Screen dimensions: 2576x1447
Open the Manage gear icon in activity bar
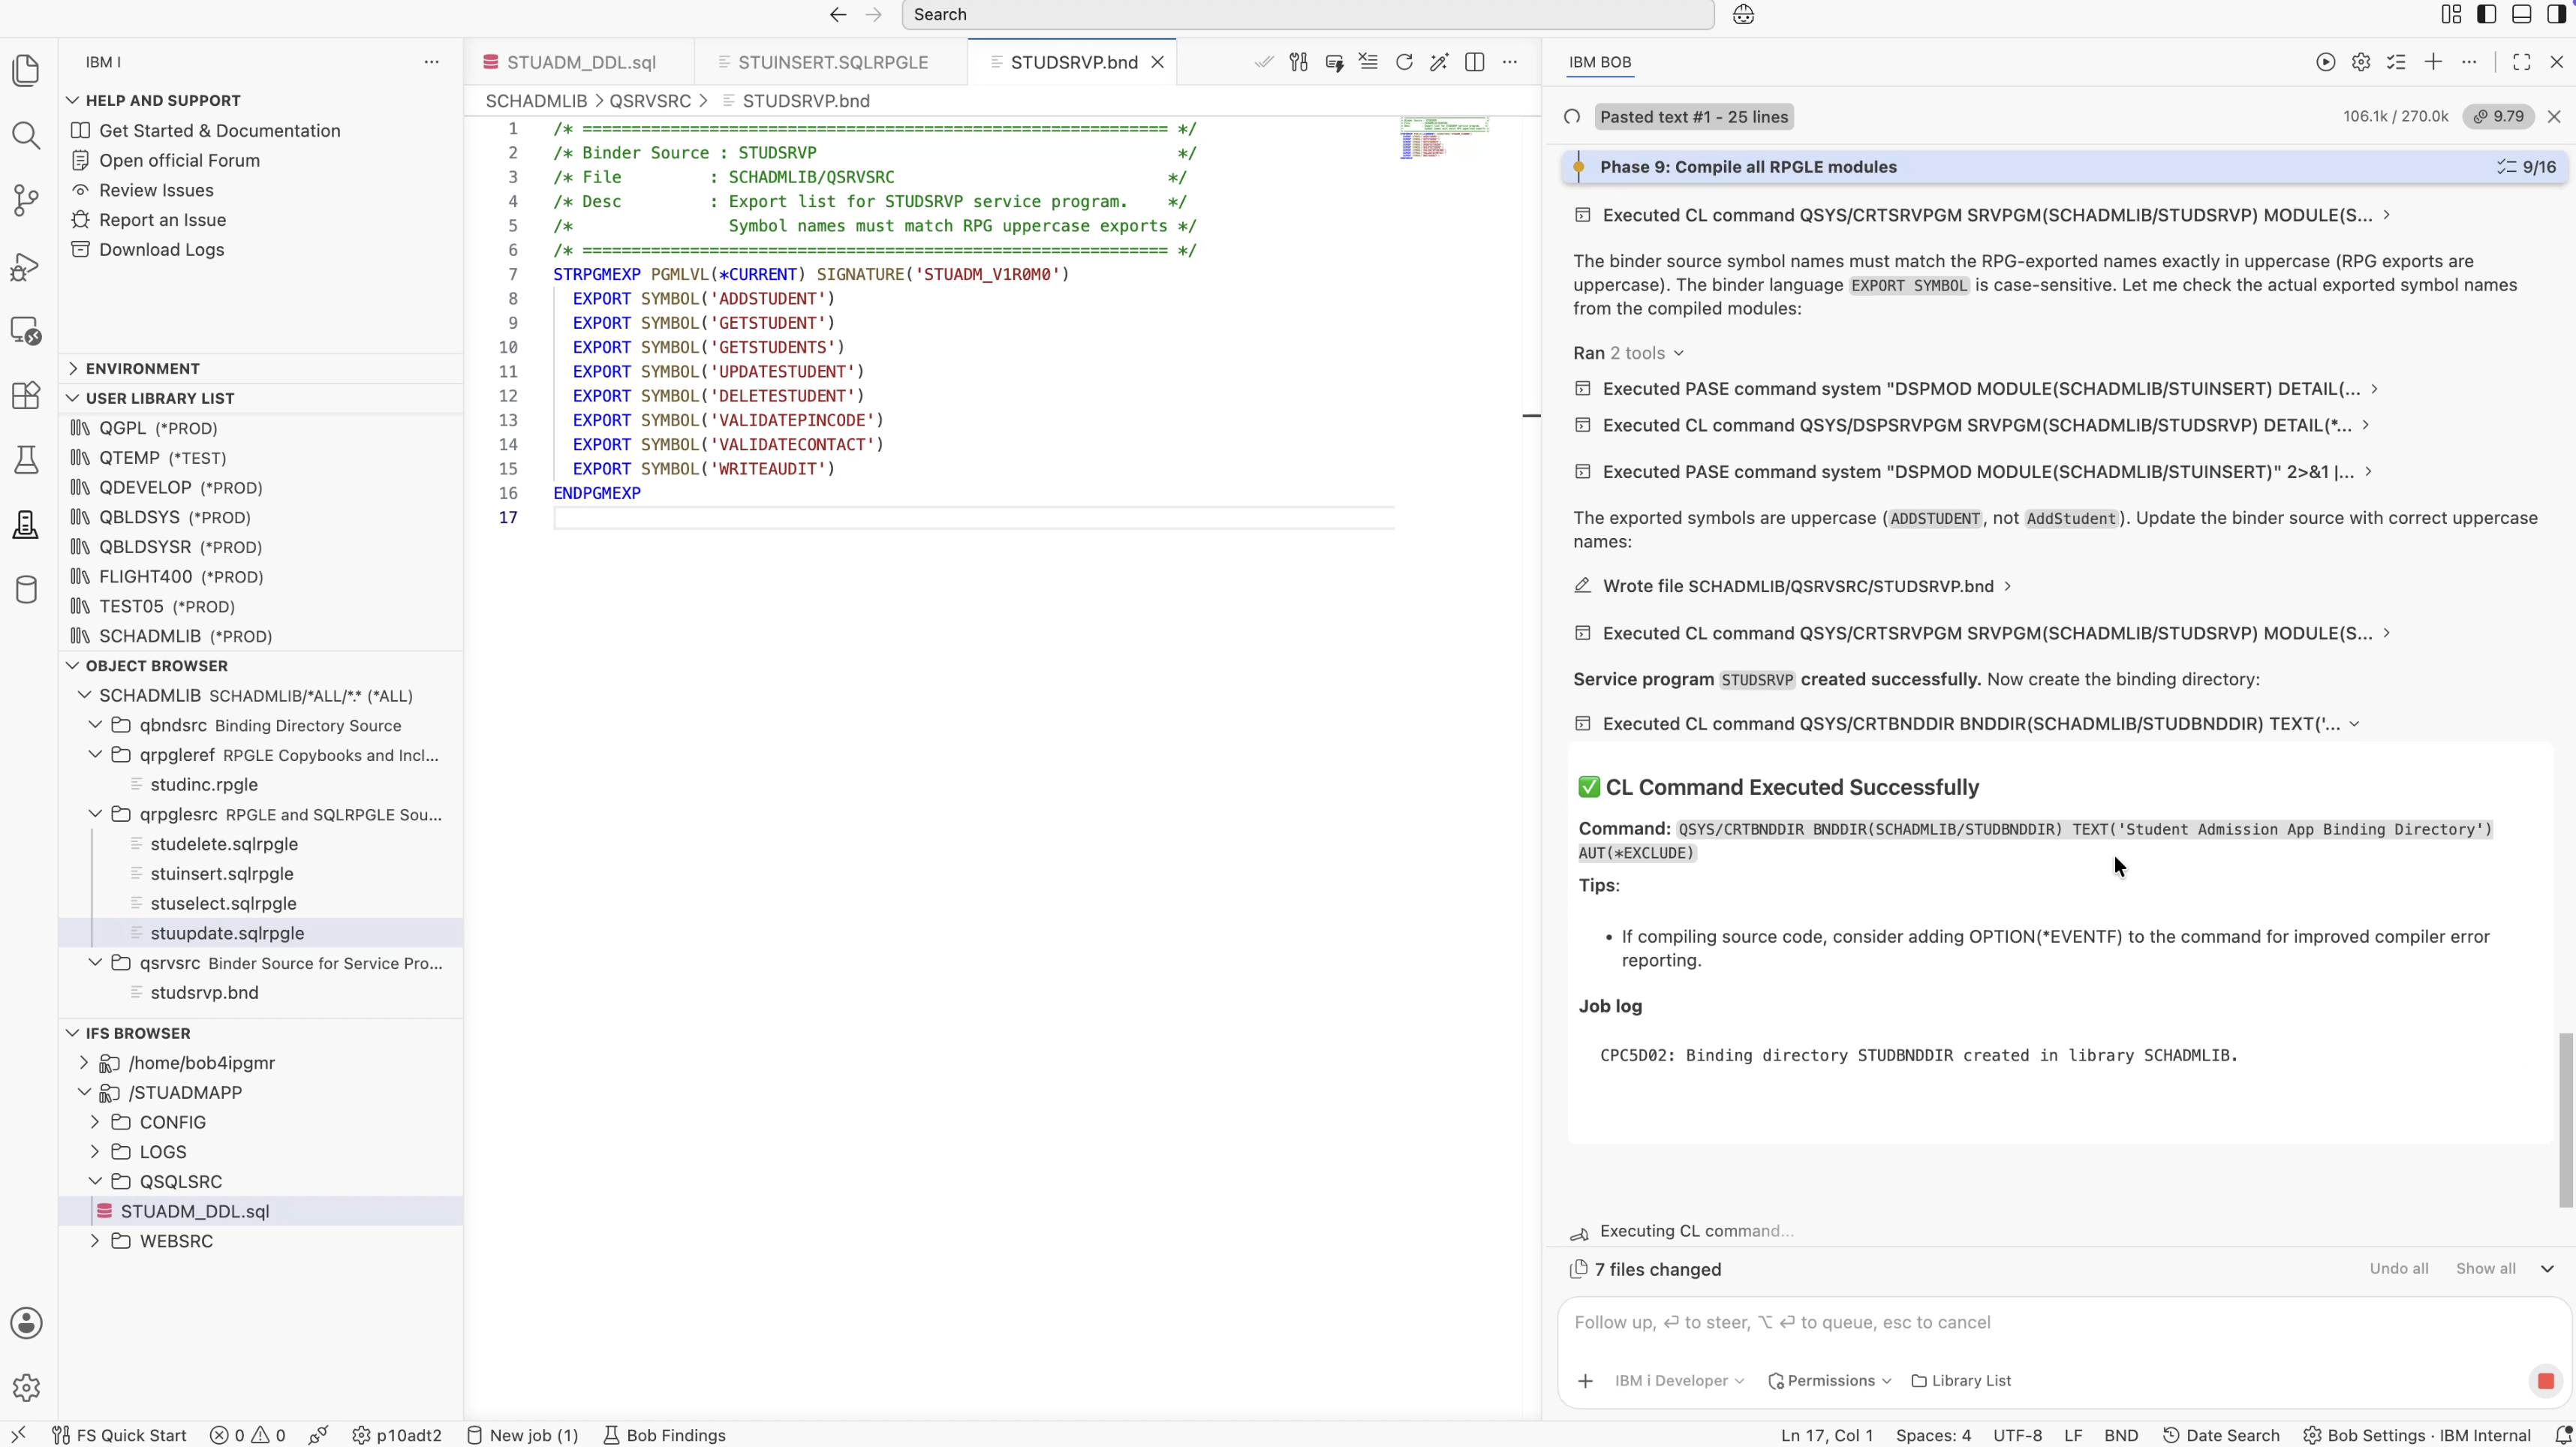[27, 1388]
